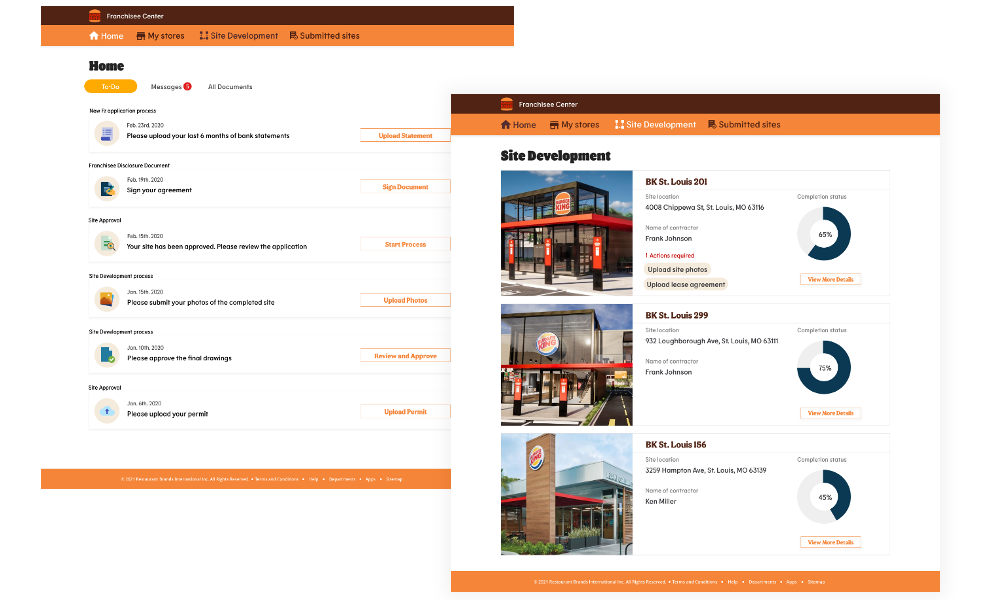Image resolution: width=1000 pixels, height=600 pixels.
Task: Open the BK St. Louis 299 store photo
Action: (x=566, y=365)
